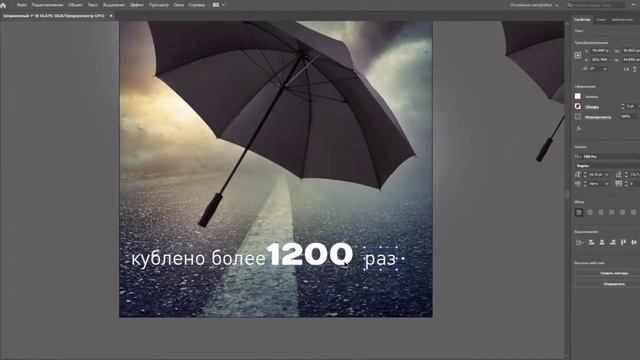This screenshot has height=360, width=640.
Task: Adjust the font size stepper arrows
Action: point(585,174)
